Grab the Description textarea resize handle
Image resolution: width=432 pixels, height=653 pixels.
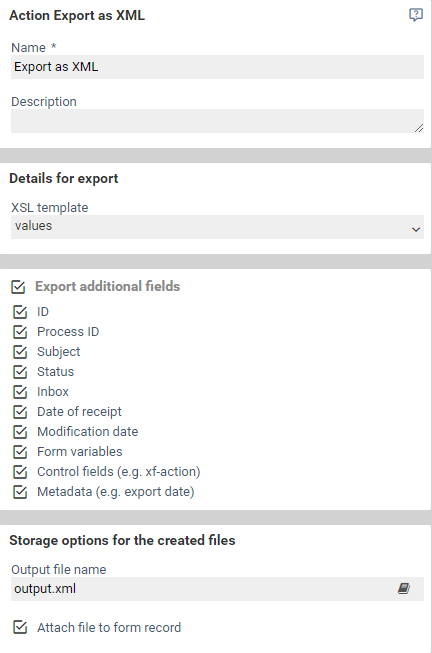pos(419,128)
